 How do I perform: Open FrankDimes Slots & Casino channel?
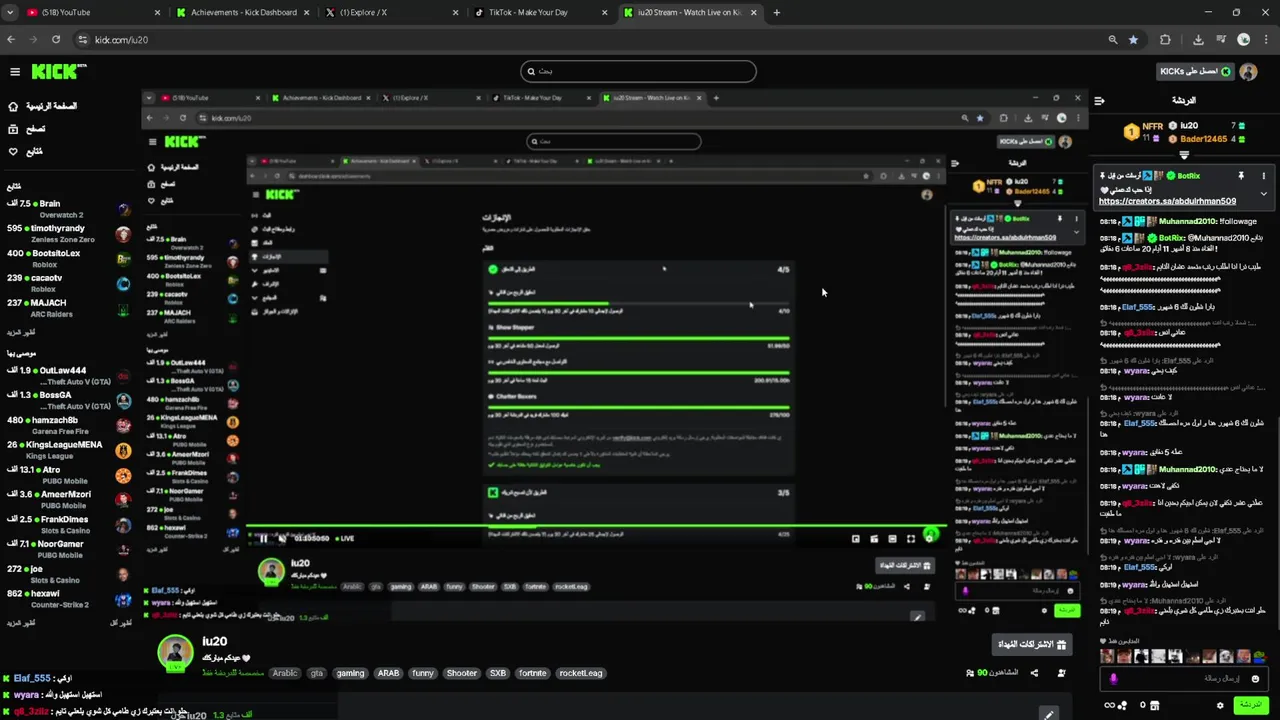(x=68, y=525)
